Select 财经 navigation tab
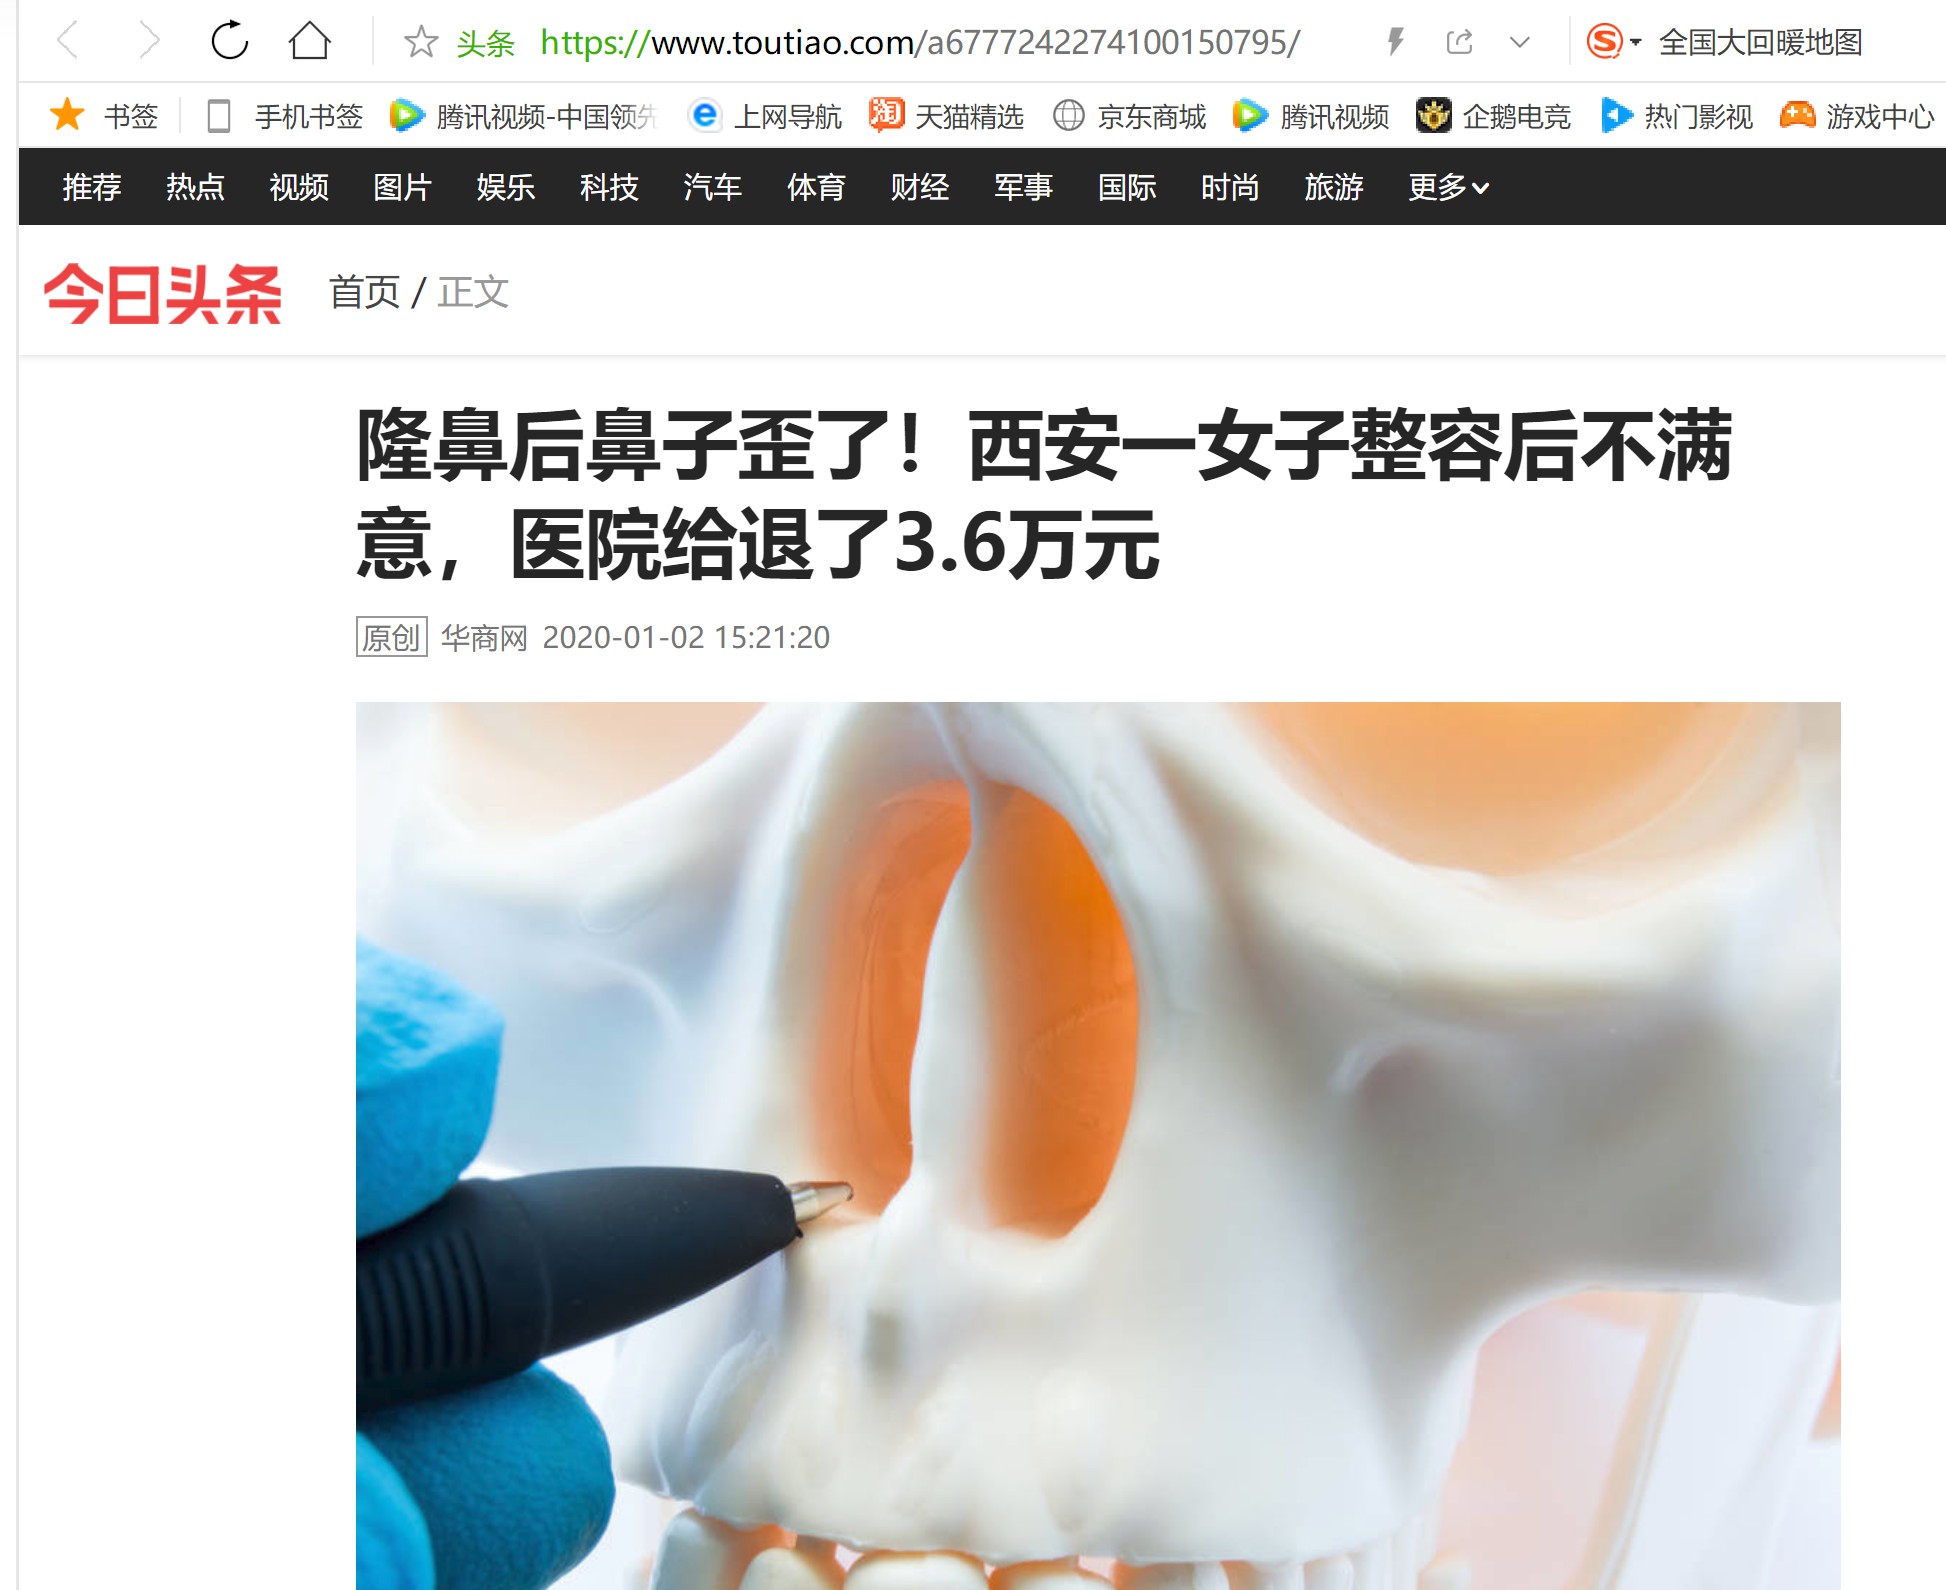 tap(920, 187)
